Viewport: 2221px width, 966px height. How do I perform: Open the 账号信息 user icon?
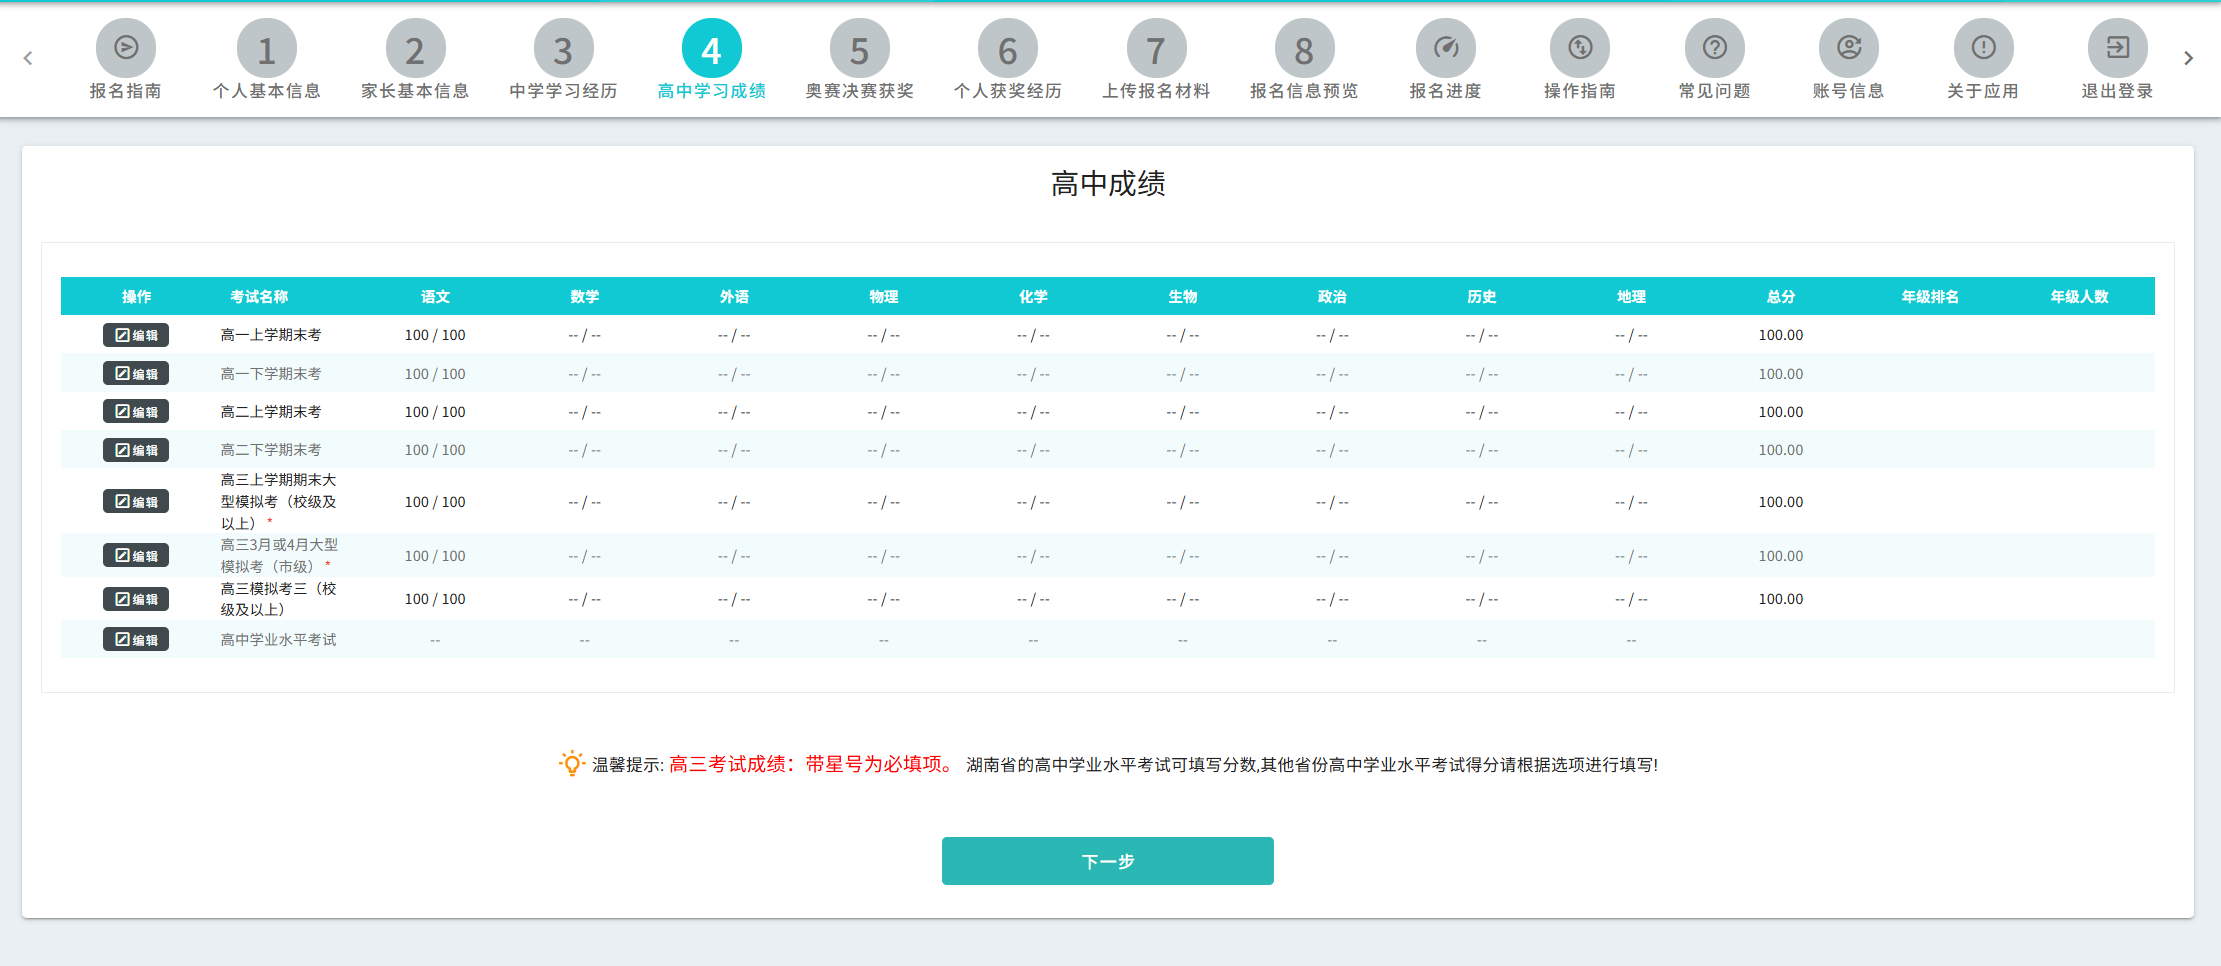pyautogui.click(x=1848, y=48)
